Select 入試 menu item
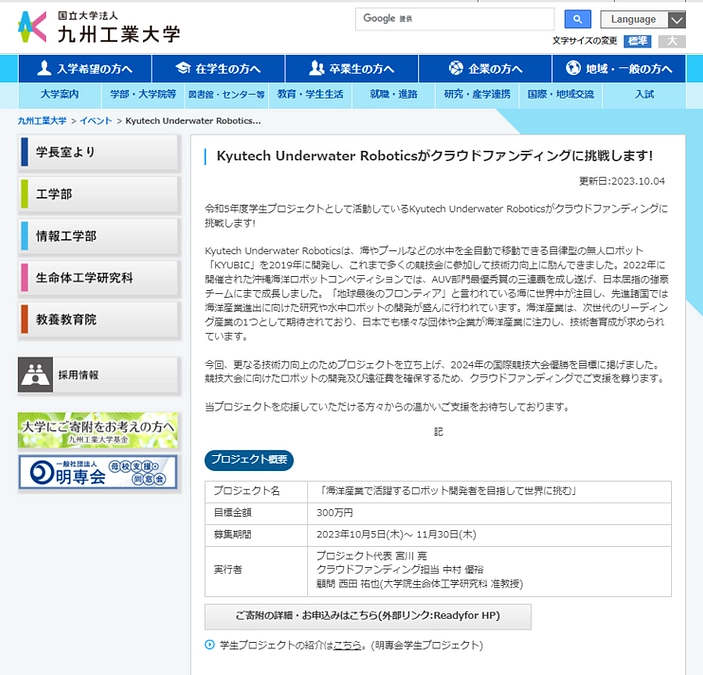 [644, 94]
